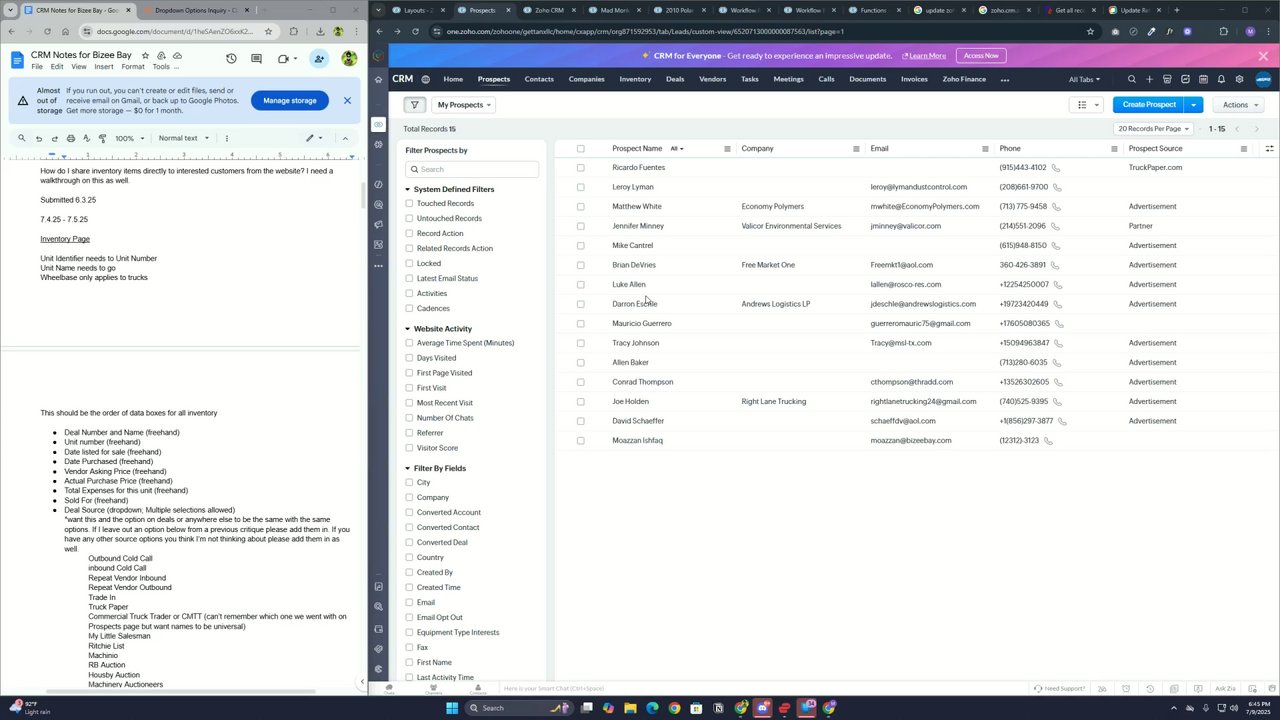Tick the select-all checkbox in table header
Screen dimensions: 1280x720
tap(580, 149)
